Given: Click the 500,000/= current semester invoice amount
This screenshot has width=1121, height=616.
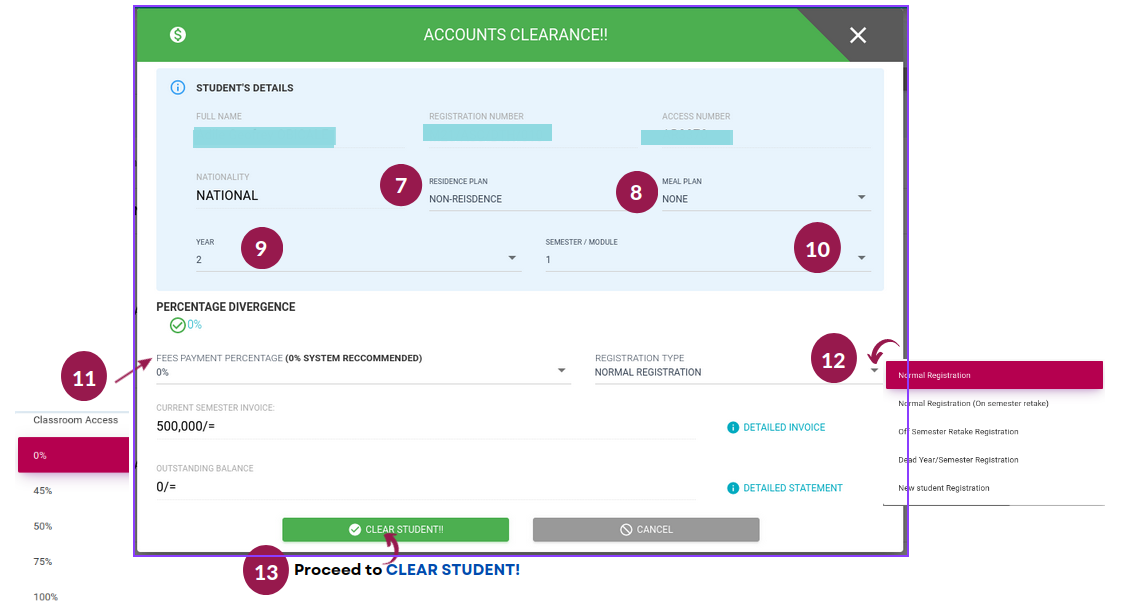Looking at the screenshot, I should tap(186, 426).
